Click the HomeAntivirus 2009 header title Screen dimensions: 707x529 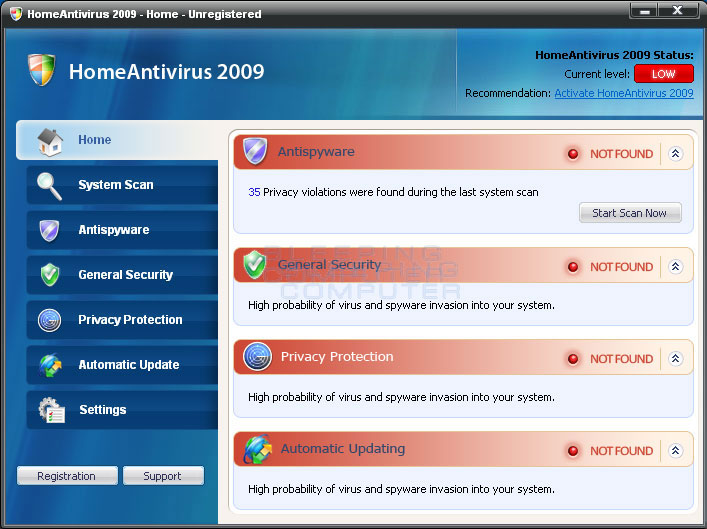tap(166, 72)
